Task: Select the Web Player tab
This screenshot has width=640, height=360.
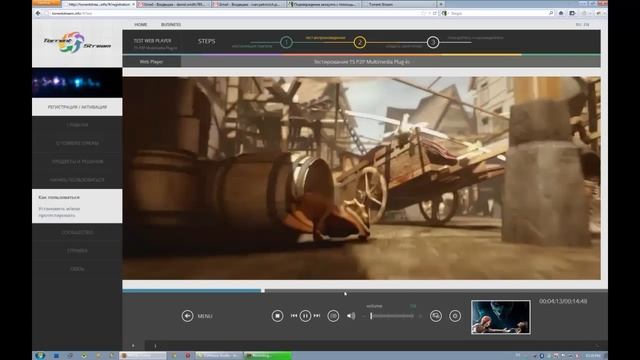Action: 151,62
